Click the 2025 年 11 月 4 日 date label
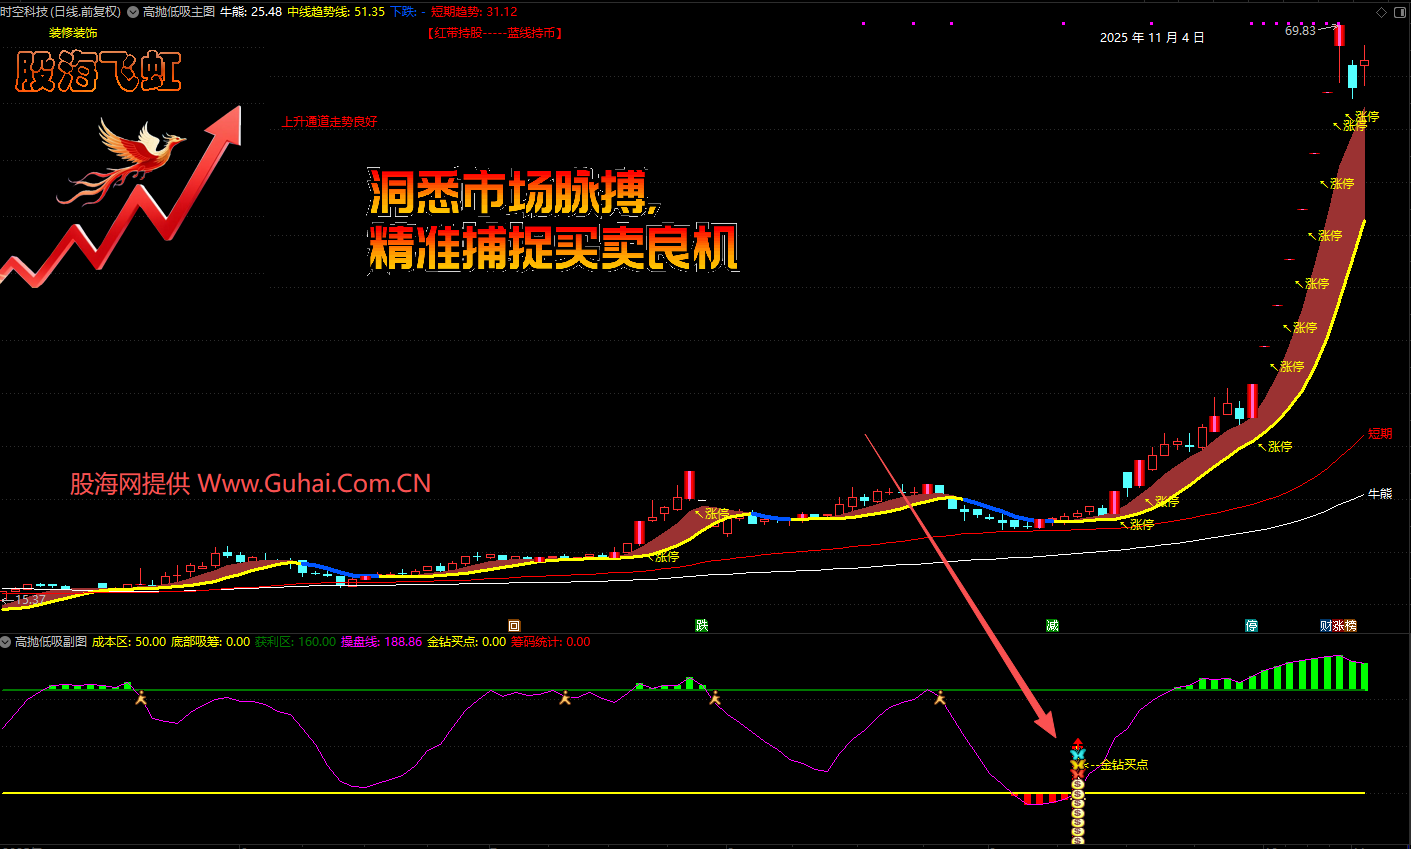This screenshot has width=1411, height=849. coord(1152,38)
